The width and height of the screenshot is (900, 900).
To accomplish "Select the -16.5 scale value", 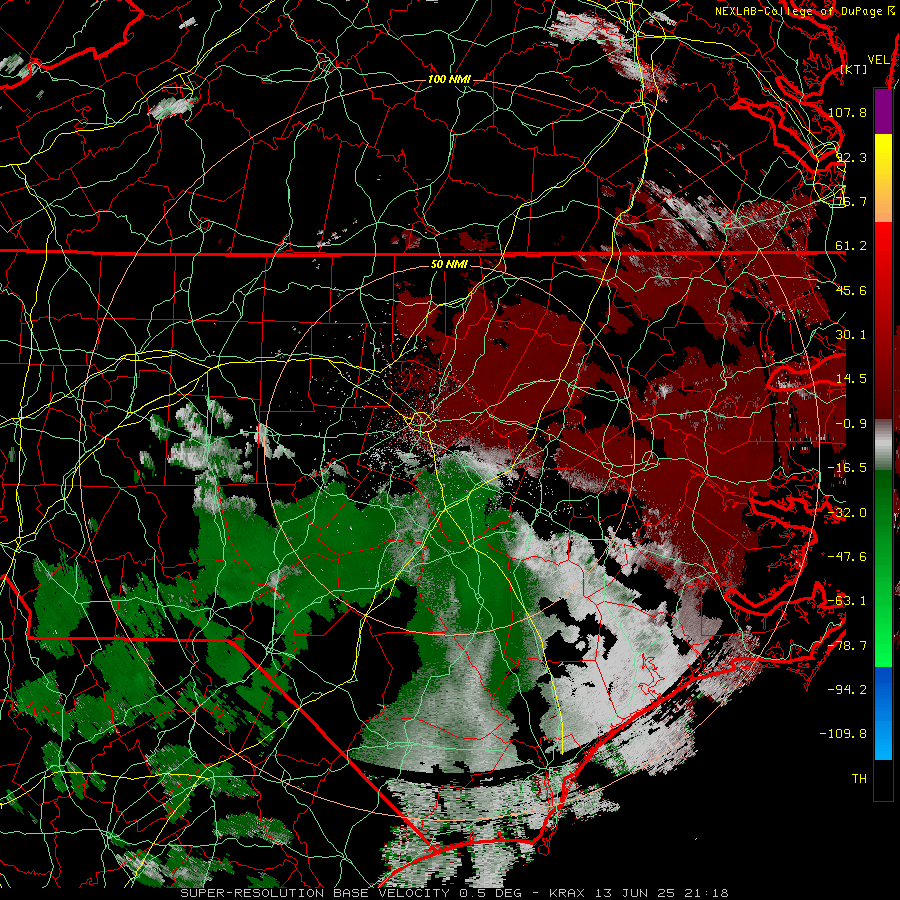I will [847, 468].
